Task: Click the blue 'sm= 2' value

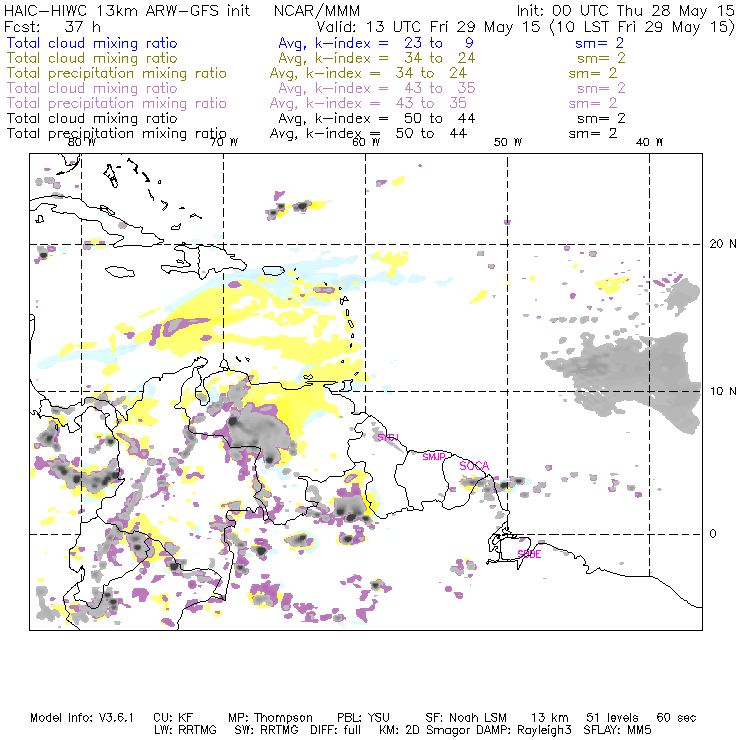Action: click(599, 43)
